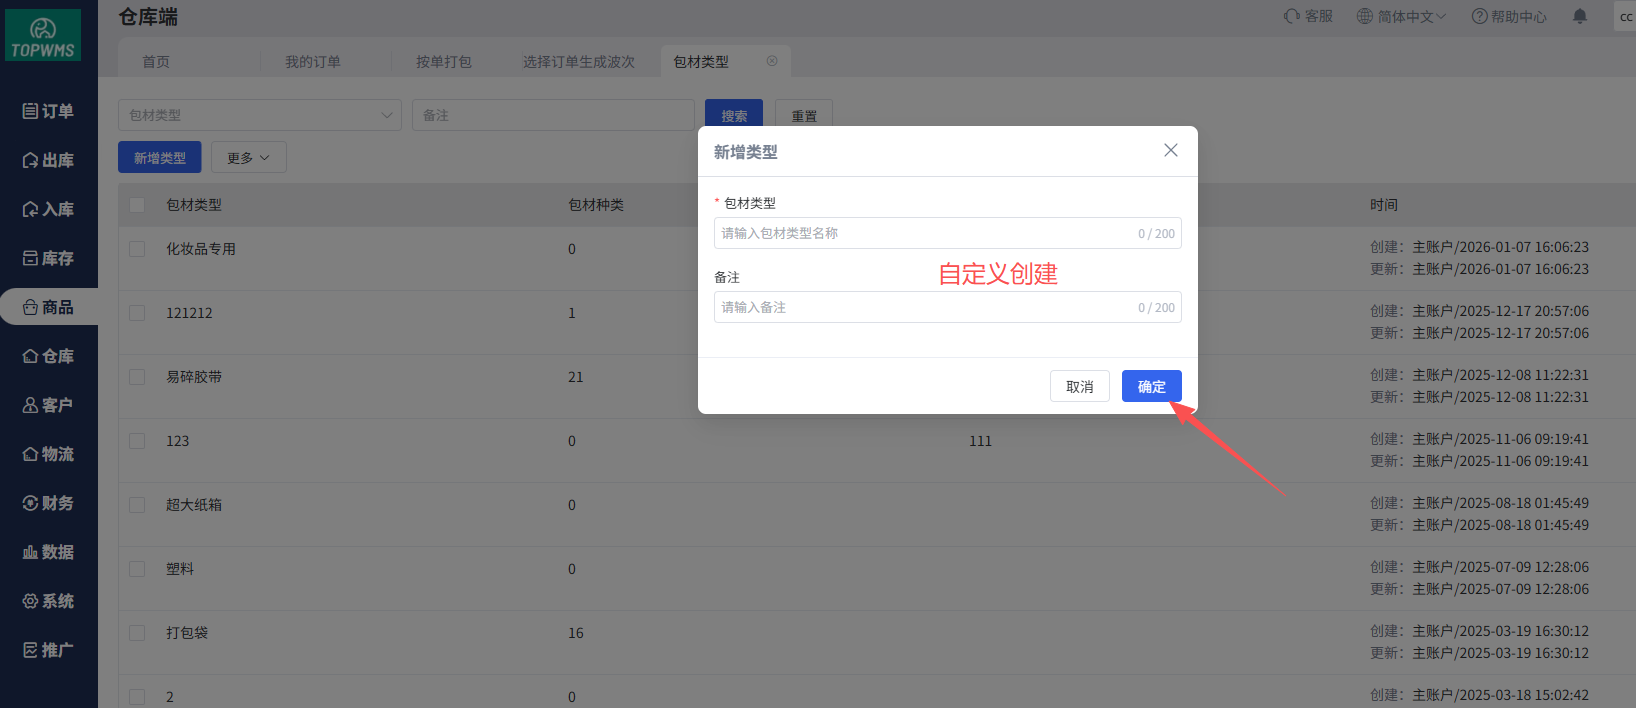Expand the 更多 dropdown button

point(248,158)
